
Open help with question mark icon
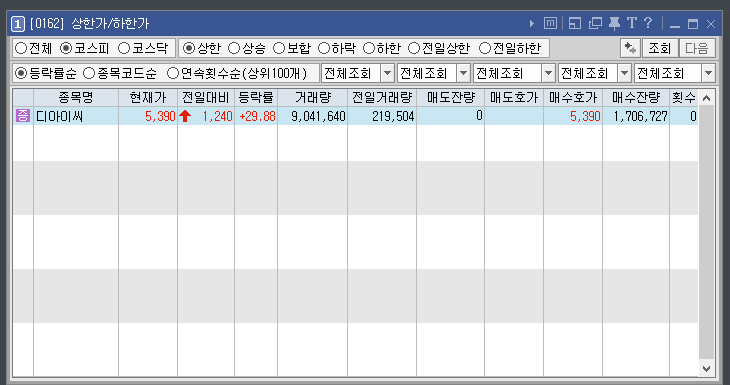648,23
